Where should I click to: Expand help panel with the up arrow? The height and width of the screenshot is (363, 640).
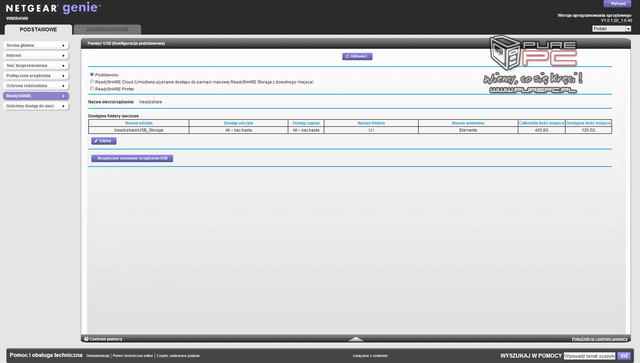tap(356, 339)
